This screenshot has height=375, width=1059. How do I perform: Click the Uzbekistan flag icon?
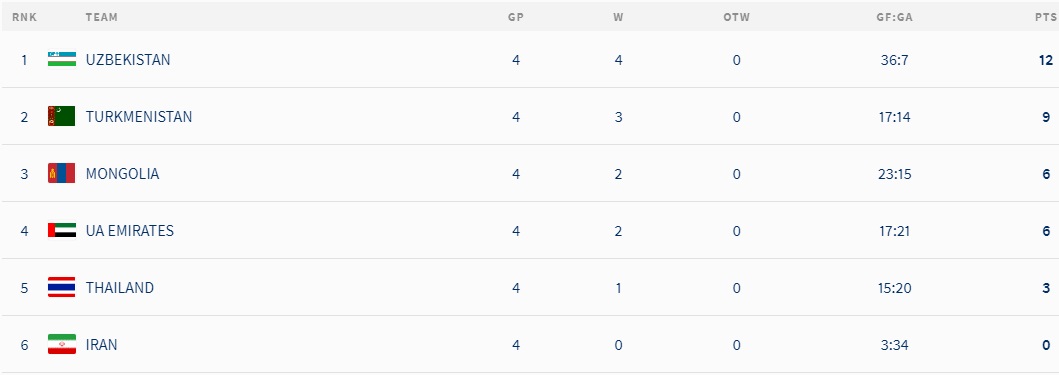pos(61,59)
